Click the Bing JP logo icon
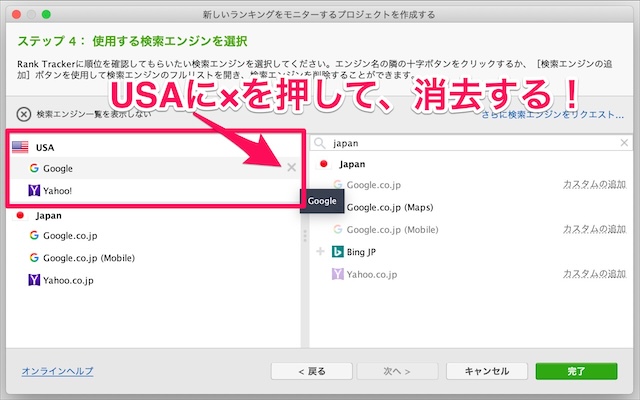This screenshot has height=400, width=640. pos(338,251)
